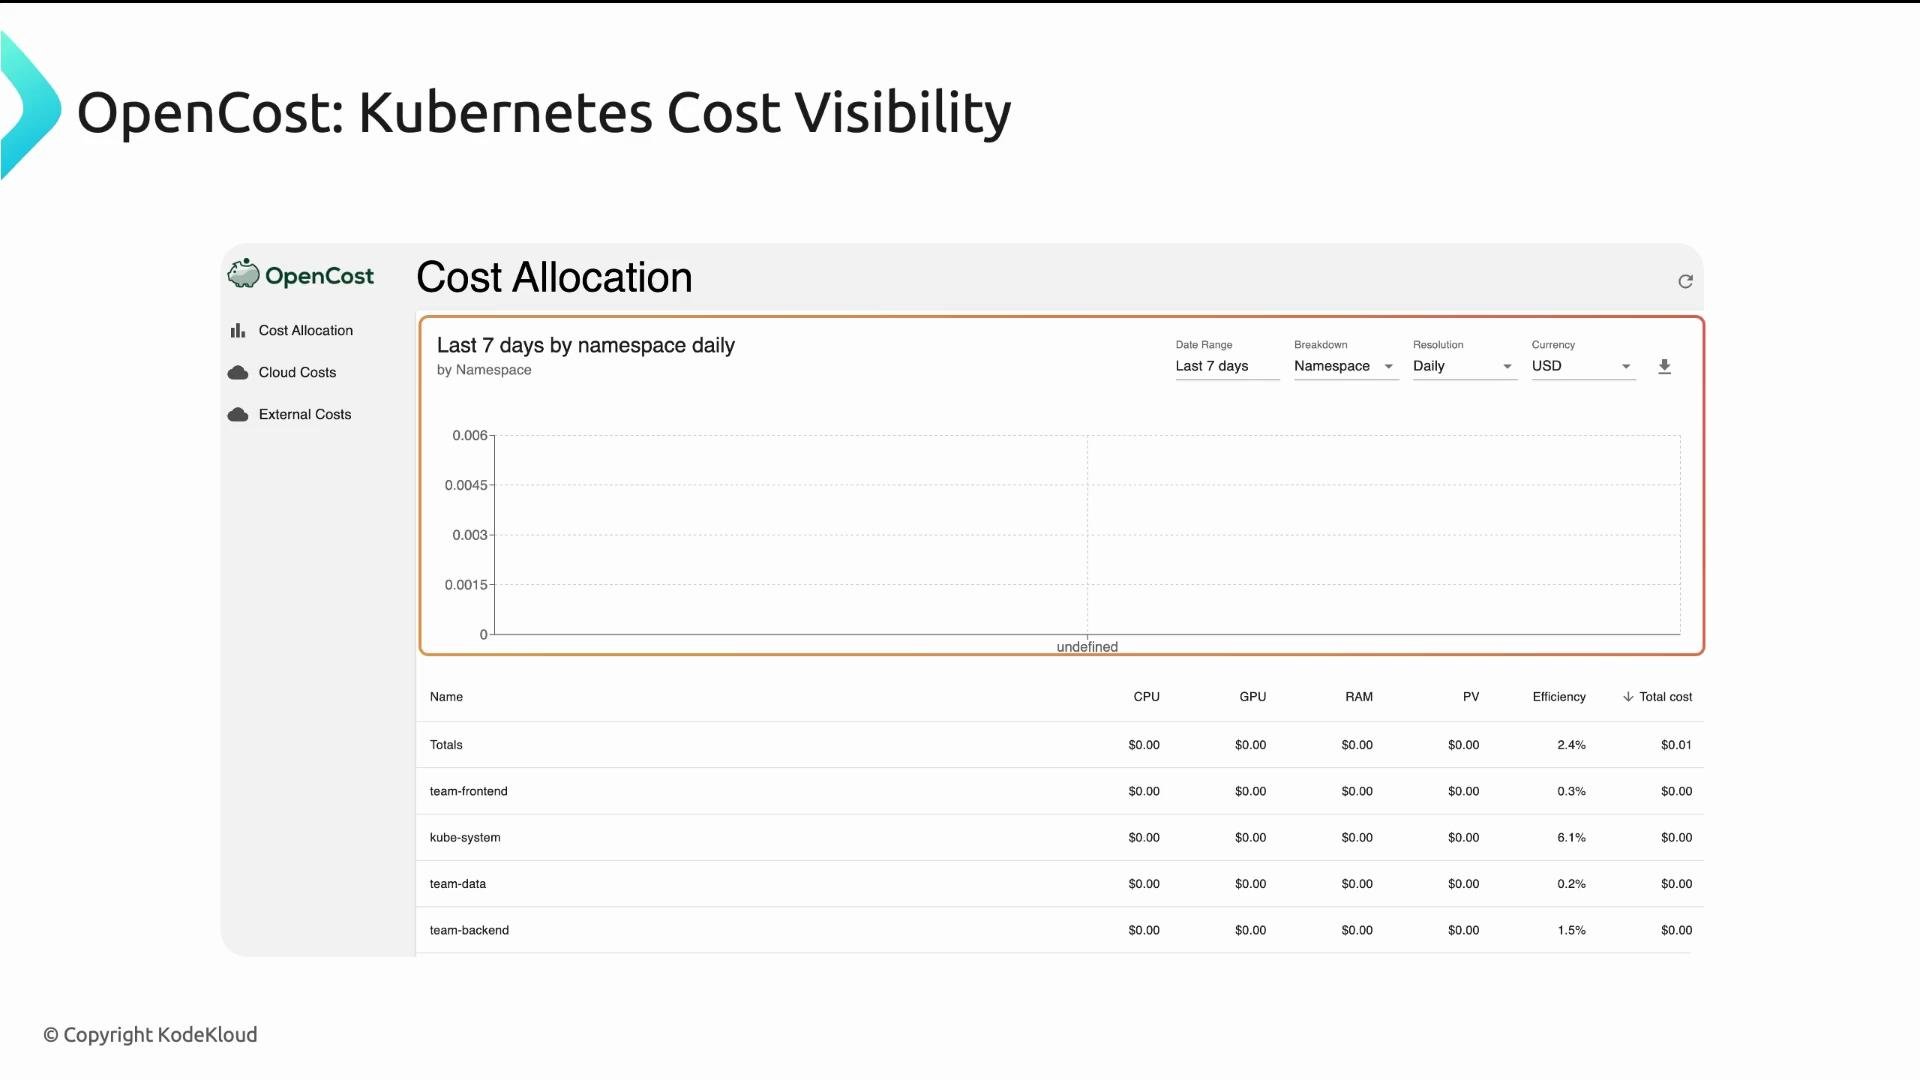
Task: Click the sort arrow next to Total cost
Action: [x=1628, y=697]
